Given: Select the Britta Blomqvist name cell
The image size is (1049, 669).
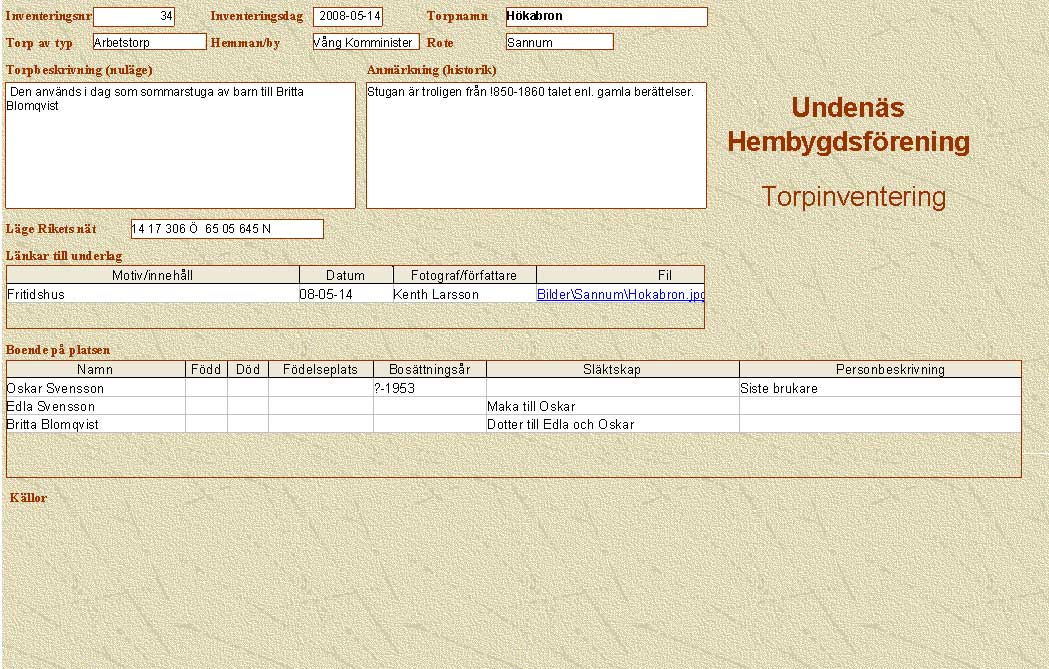Looking at the screenshot, I should point(95,424).
